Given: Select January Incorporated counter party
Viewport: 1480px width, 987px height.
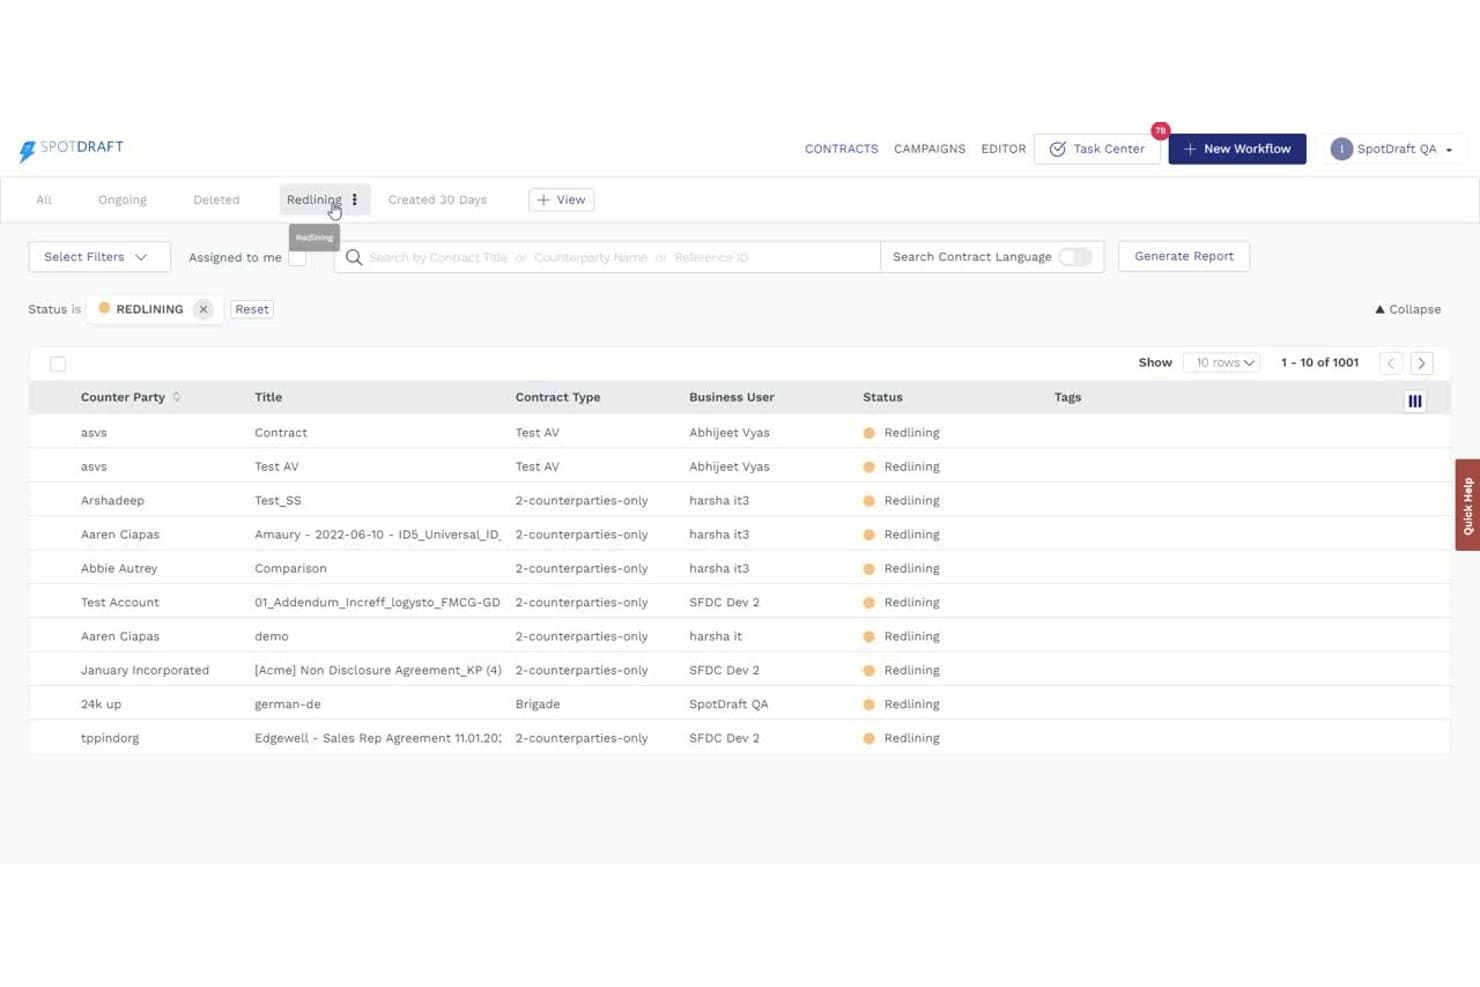Looking at the screenshot, I should click(145, 670).
